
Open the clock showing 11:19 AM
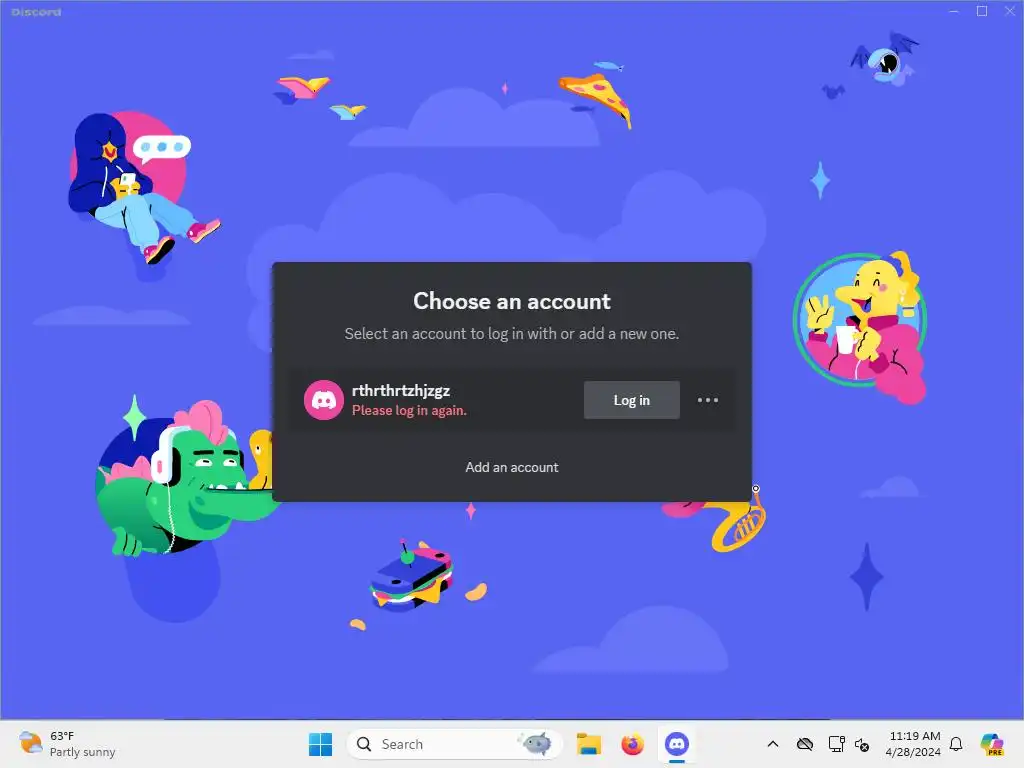point(914,744)
